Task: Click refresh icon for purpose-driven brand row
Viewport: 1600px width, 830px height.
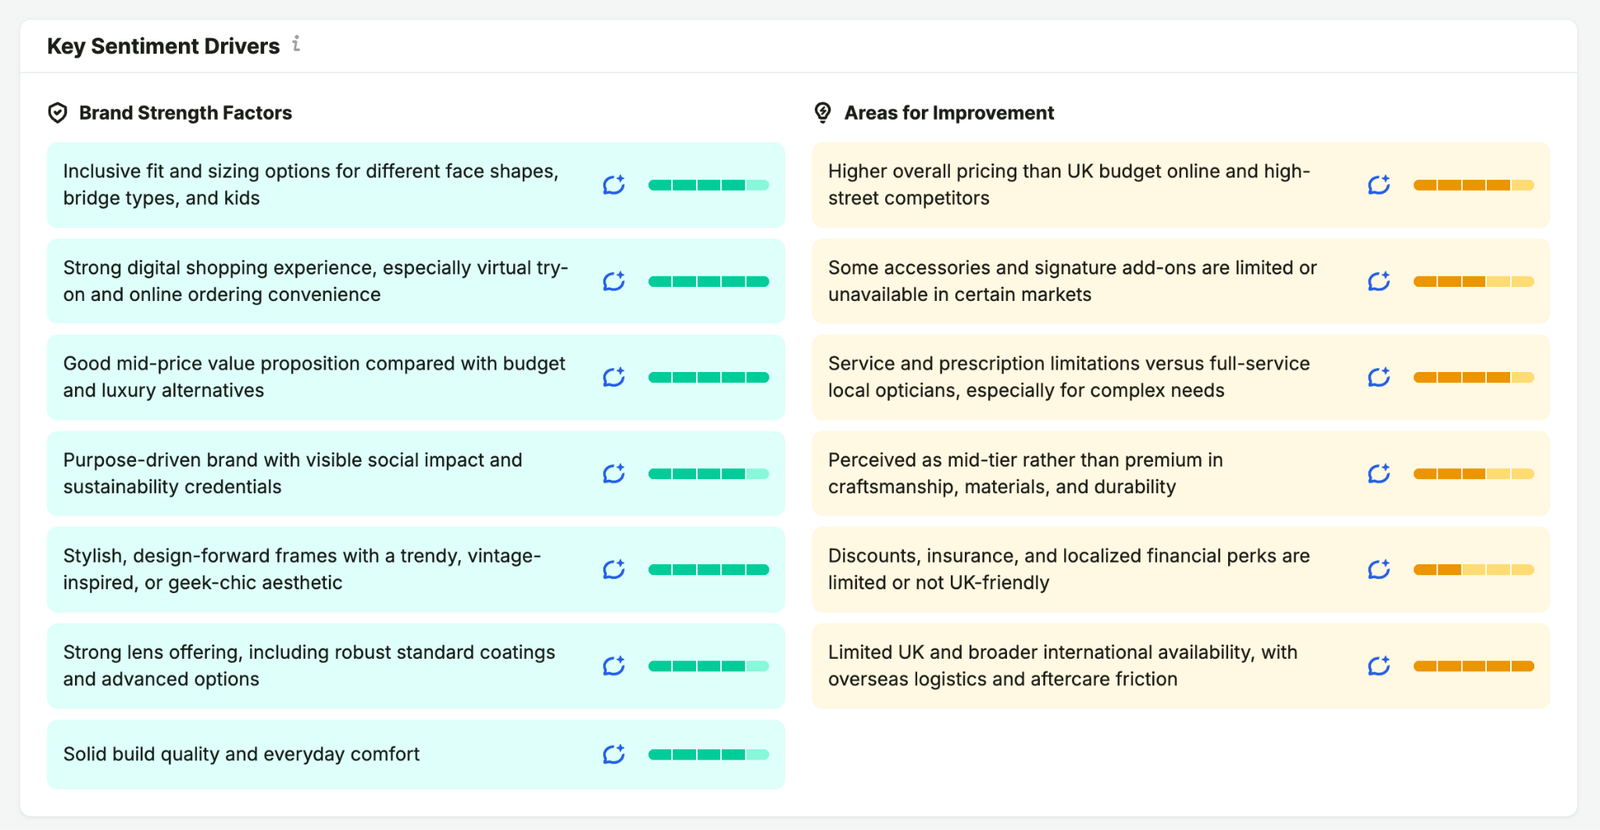Action: 614,473
